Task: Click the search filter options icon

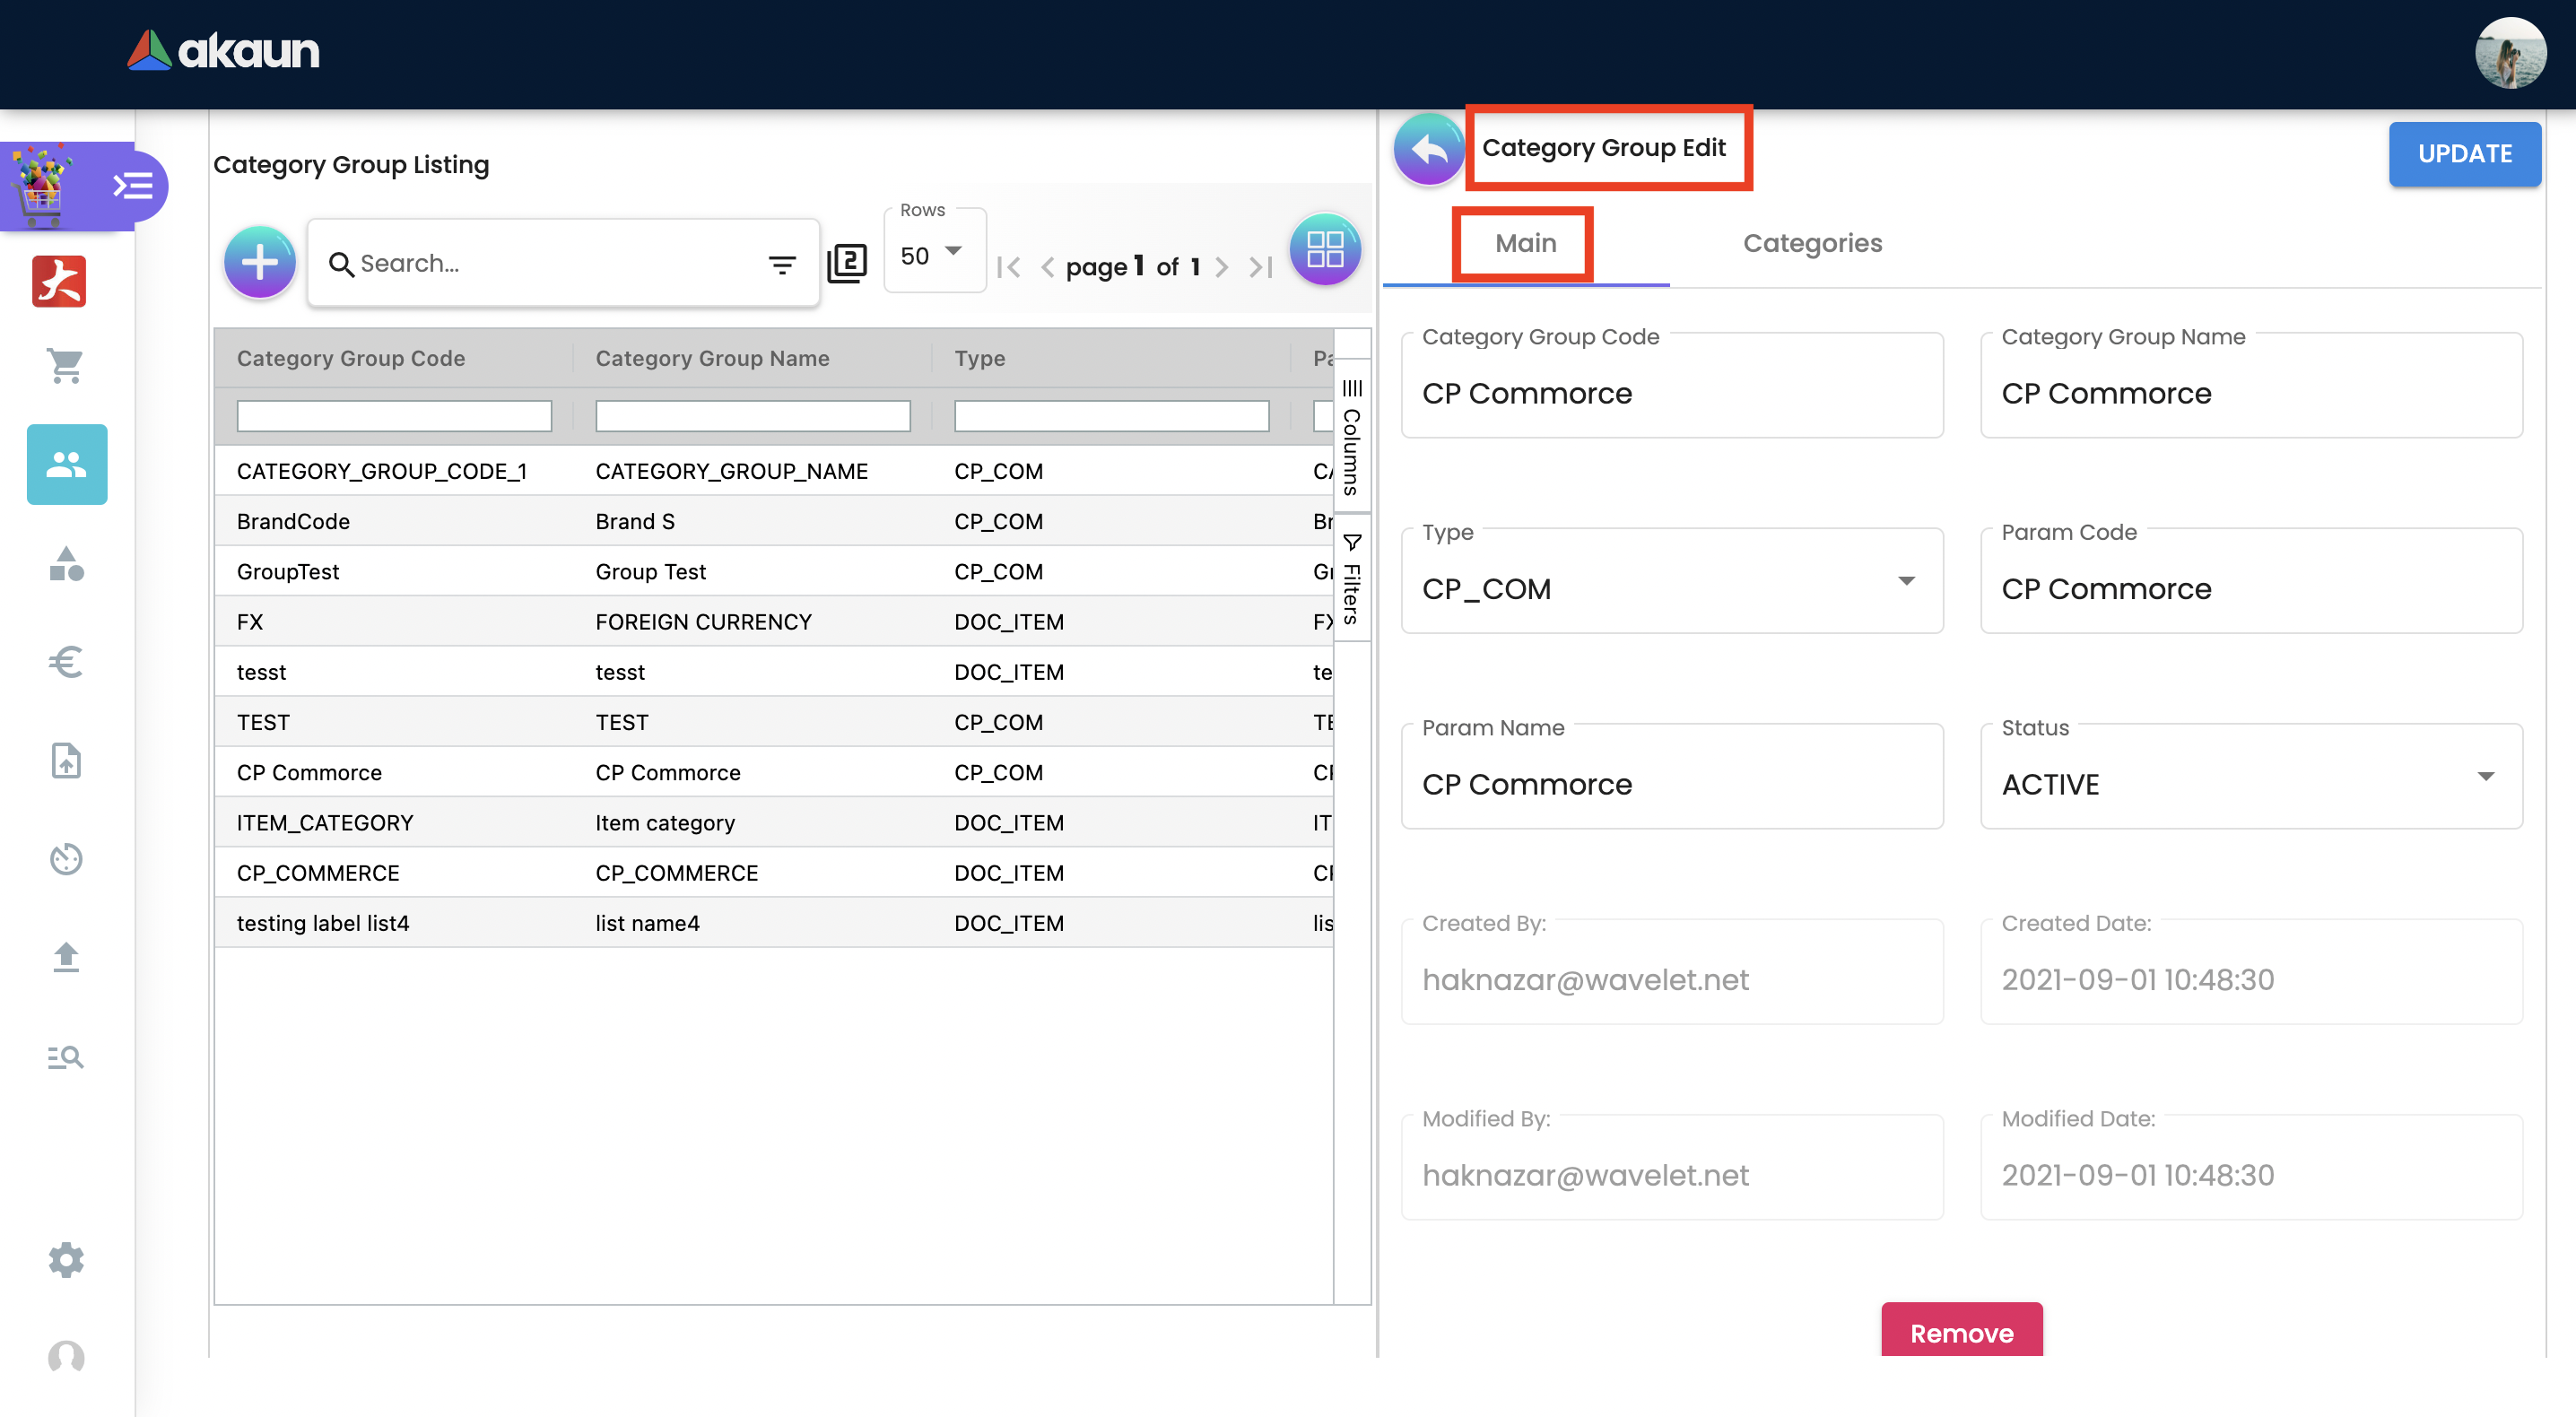Action: pos(781,264)
